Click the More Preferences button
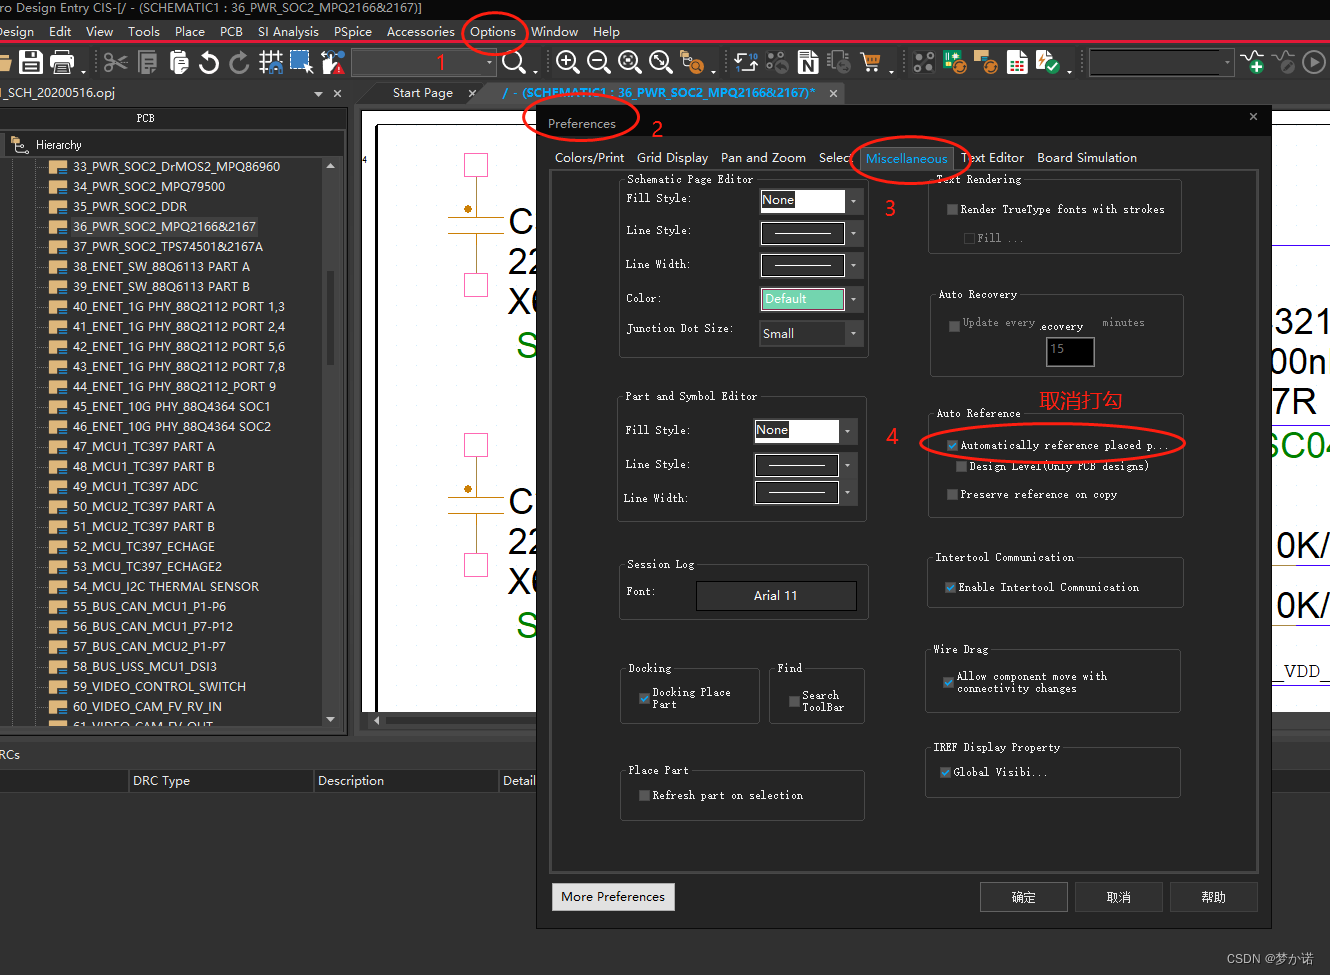The height and width of the screenshot is (975, 1330). tap(612, 897)
